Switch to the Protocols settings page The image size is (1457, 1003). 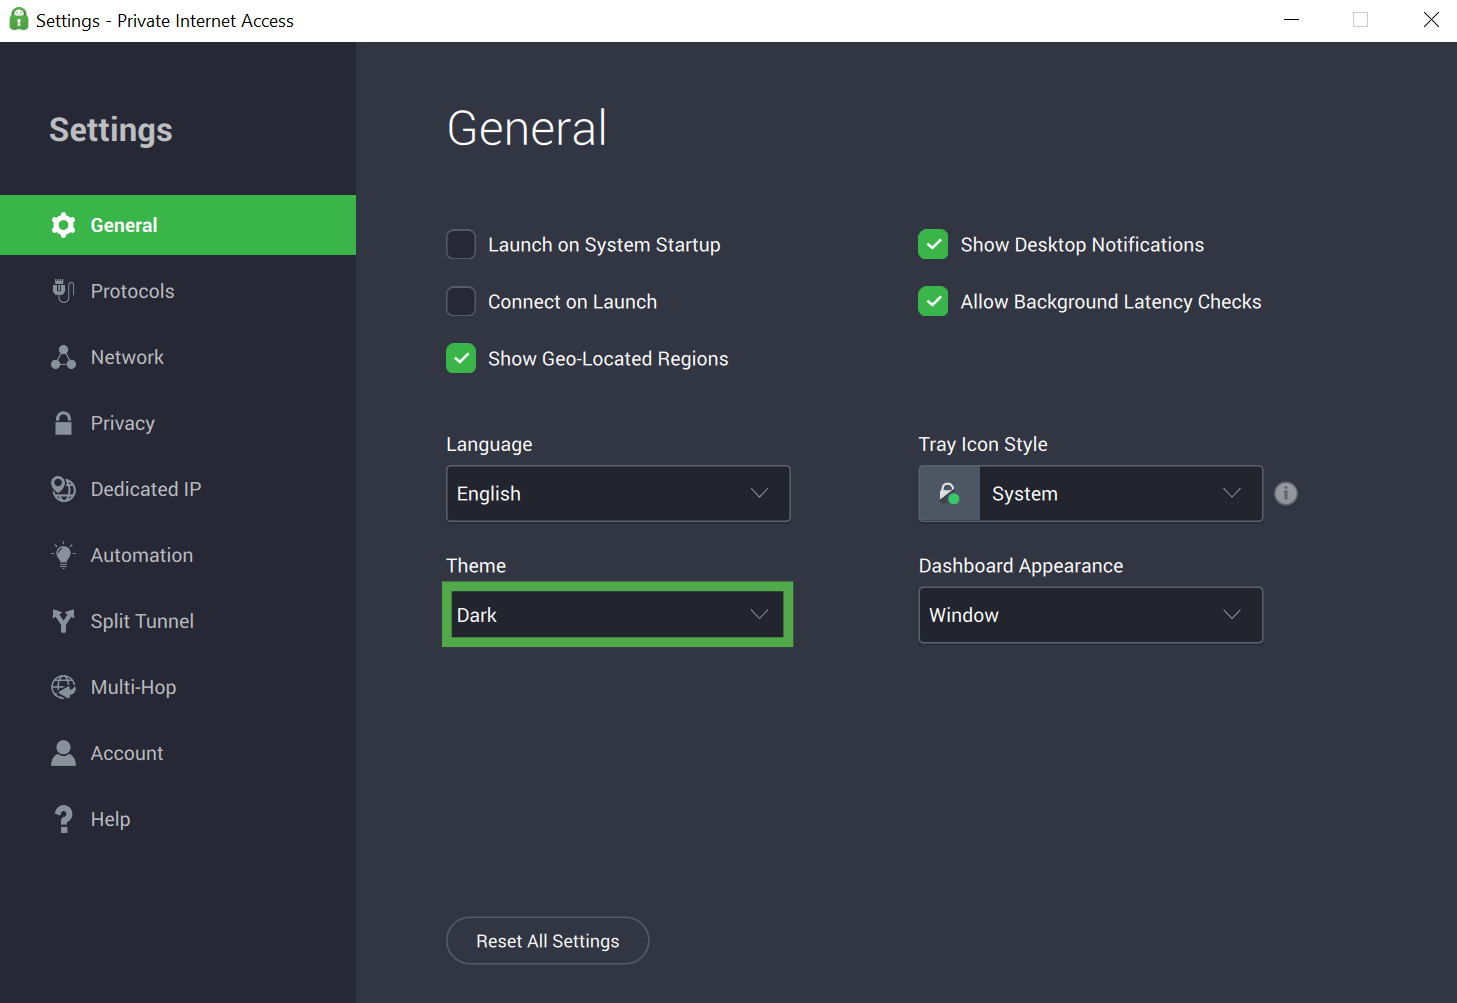[x=178, y=291]
